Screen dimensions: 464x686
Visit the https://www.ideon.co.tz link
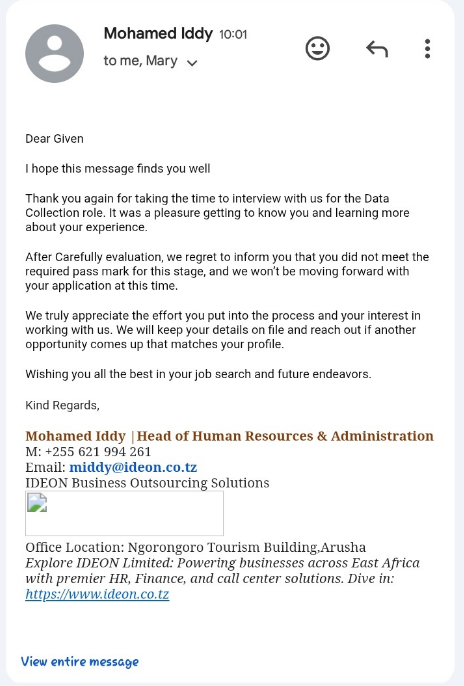(97, 594)
